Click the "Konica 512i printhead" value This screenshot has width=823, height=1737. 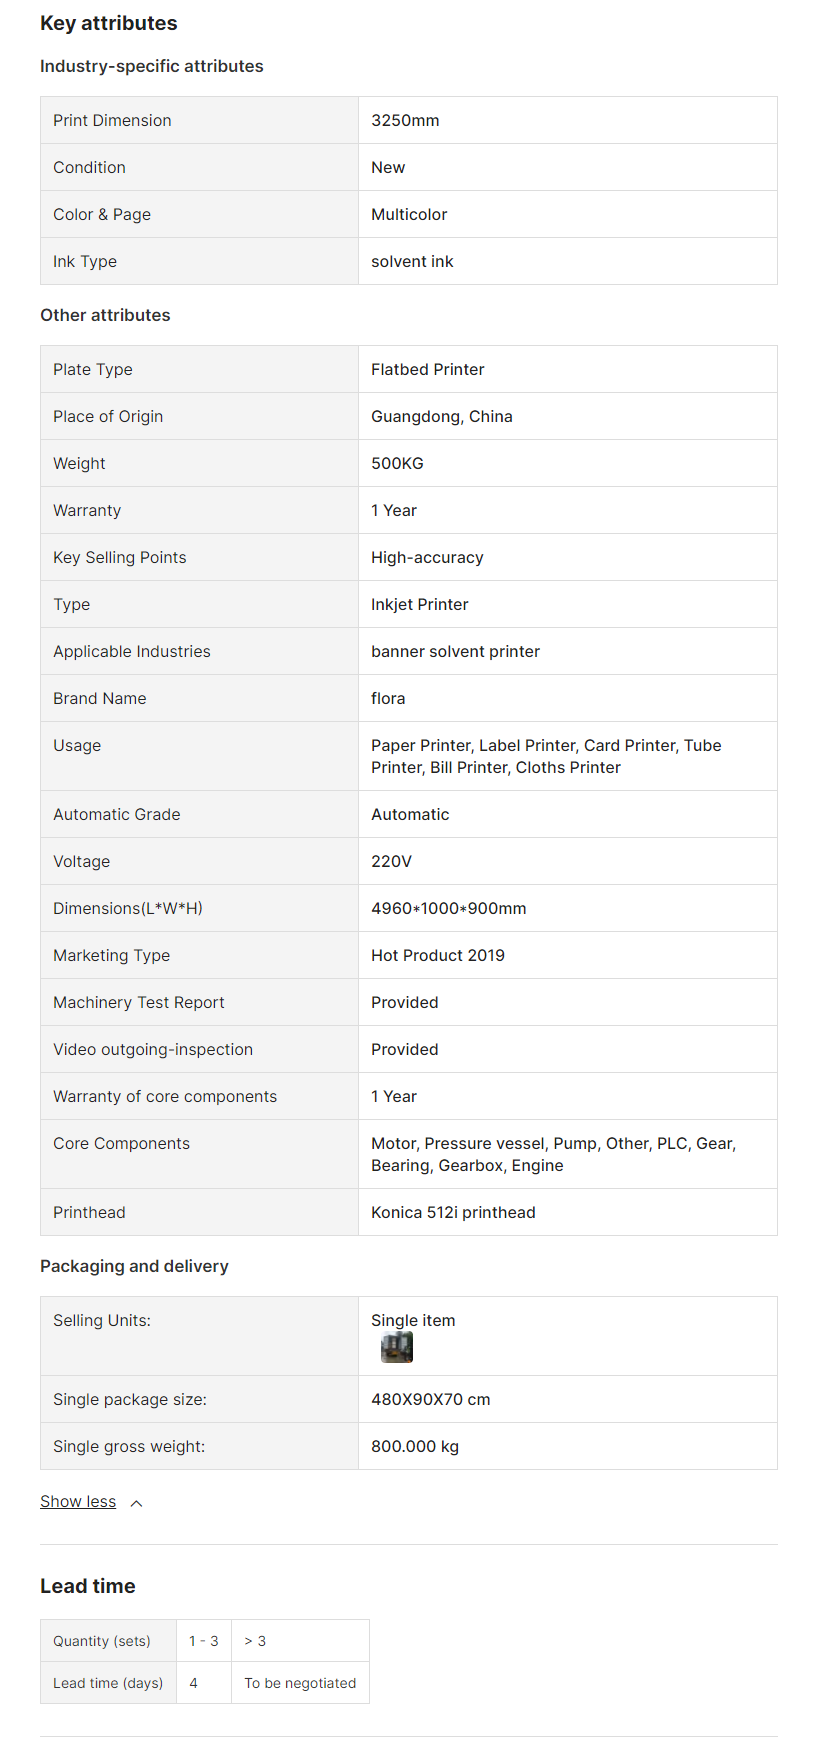pyautogui.click(x=453, y=1212)
